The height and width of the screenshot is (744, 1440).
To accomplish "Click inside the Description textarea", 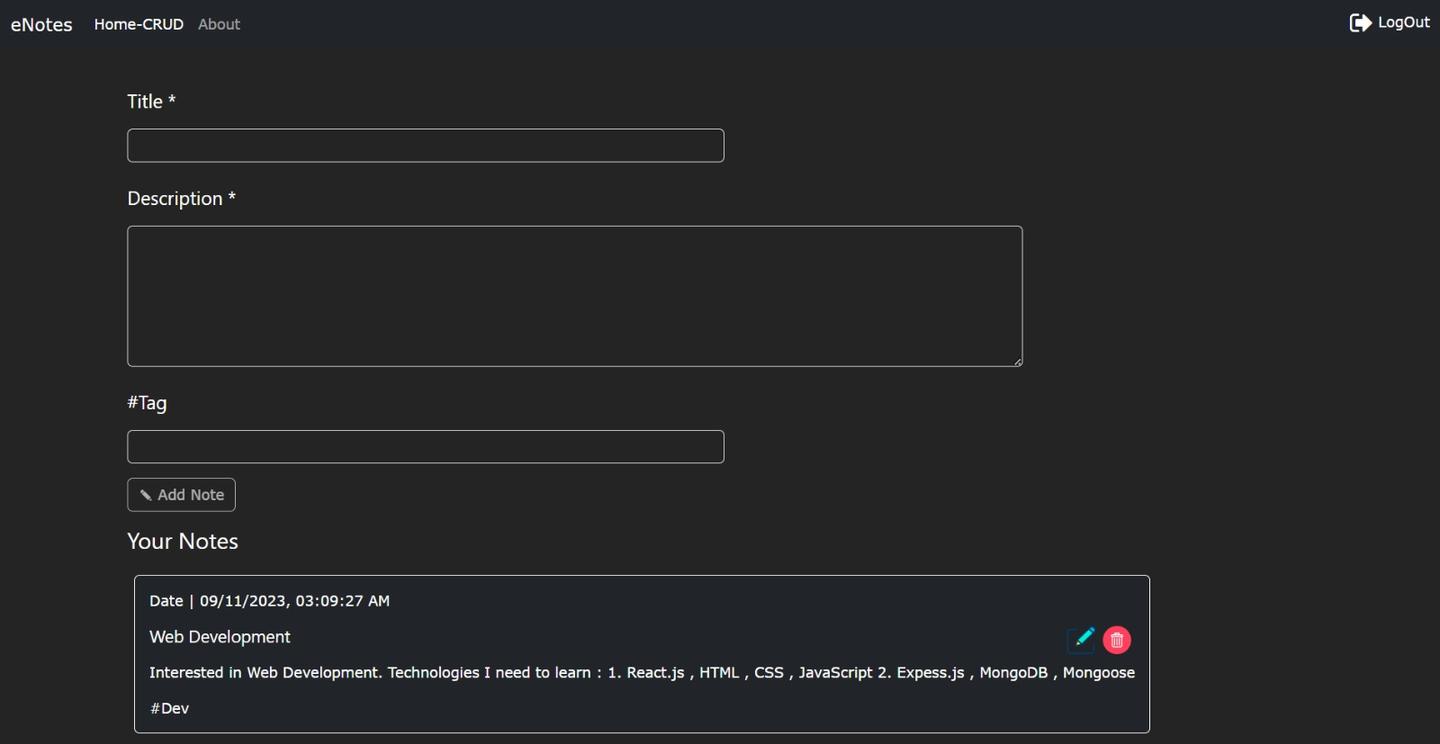I will [574, 296].
